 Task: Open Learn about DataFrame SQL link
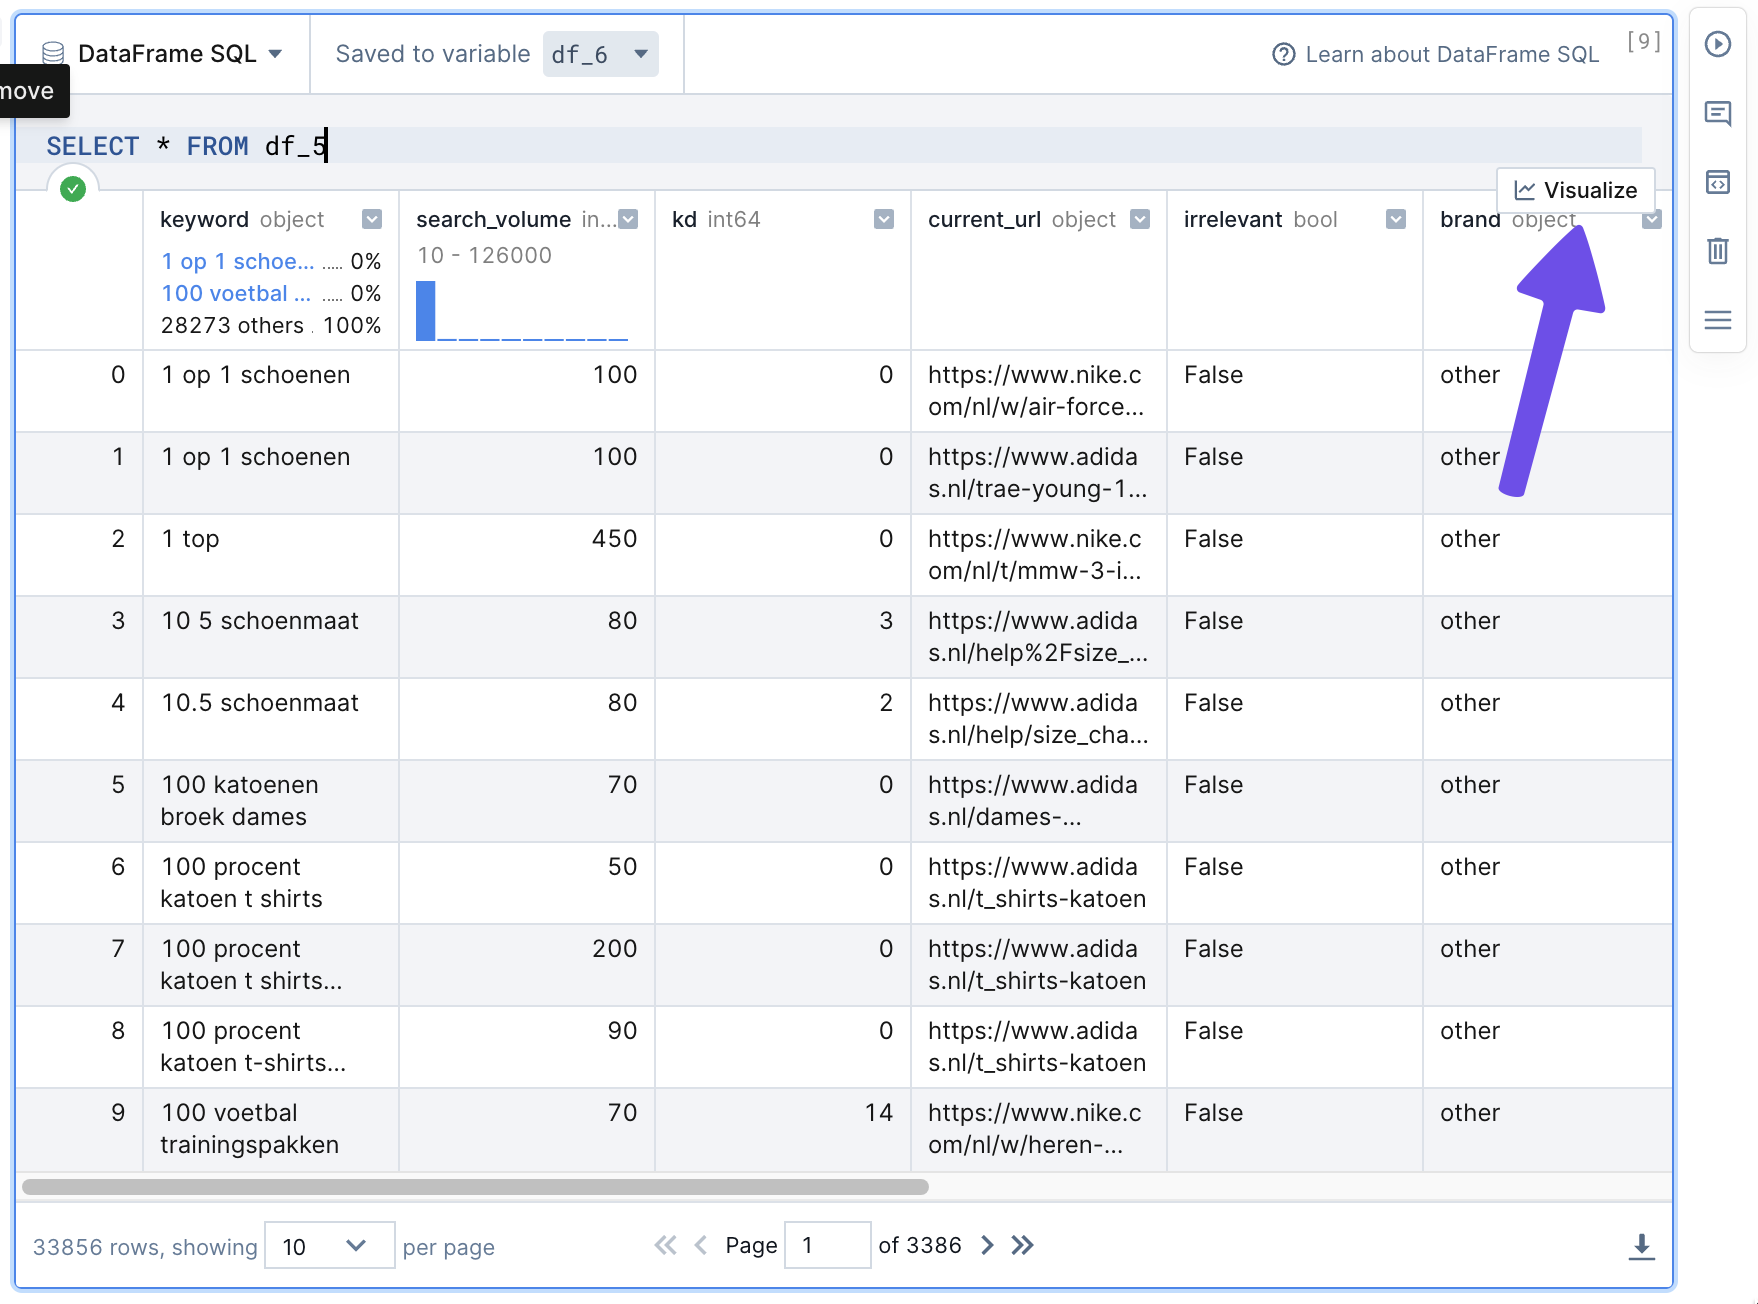click(1452, 54)
